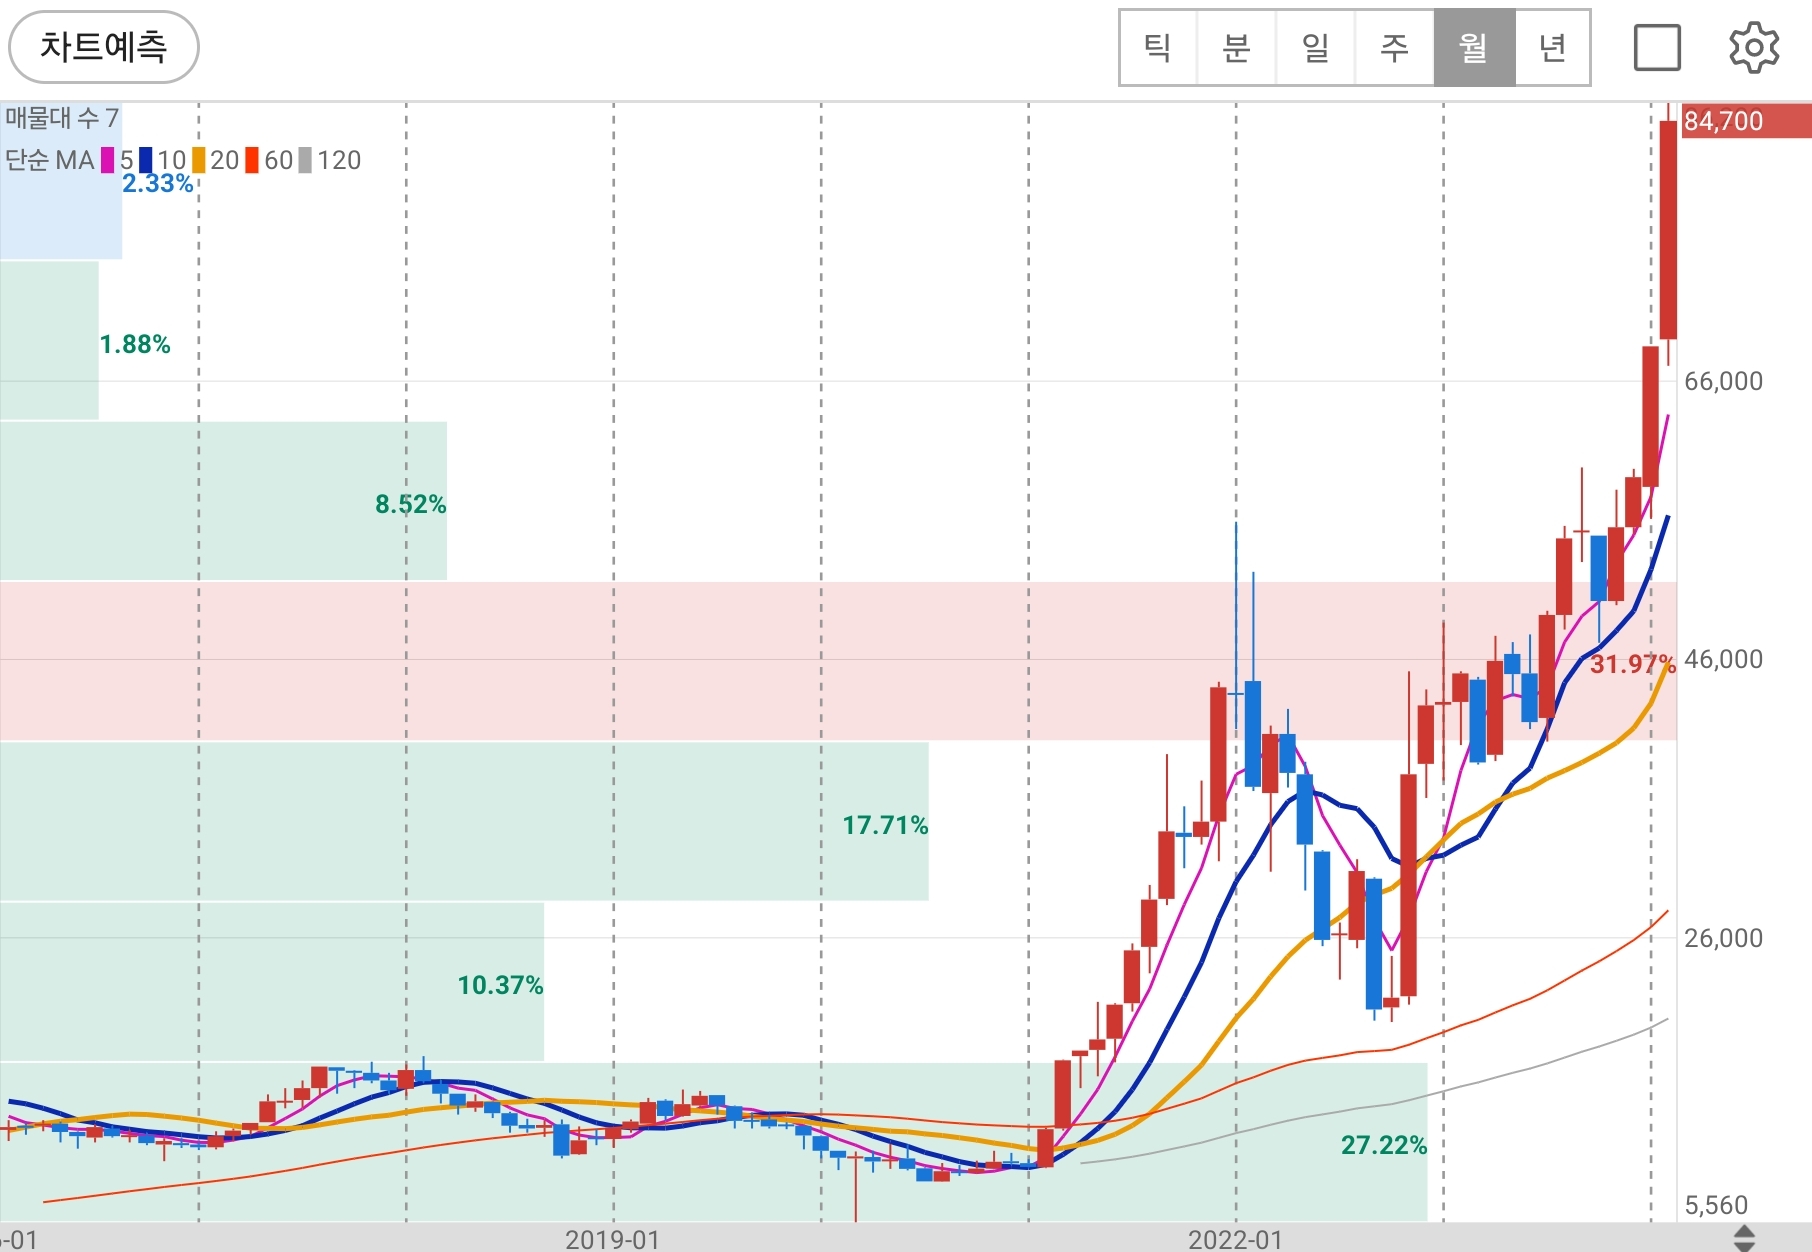This screenshot has width=1812, height=1252.
Task: Switch to the 주 weekly chart tab
Action: point(1394,47)
